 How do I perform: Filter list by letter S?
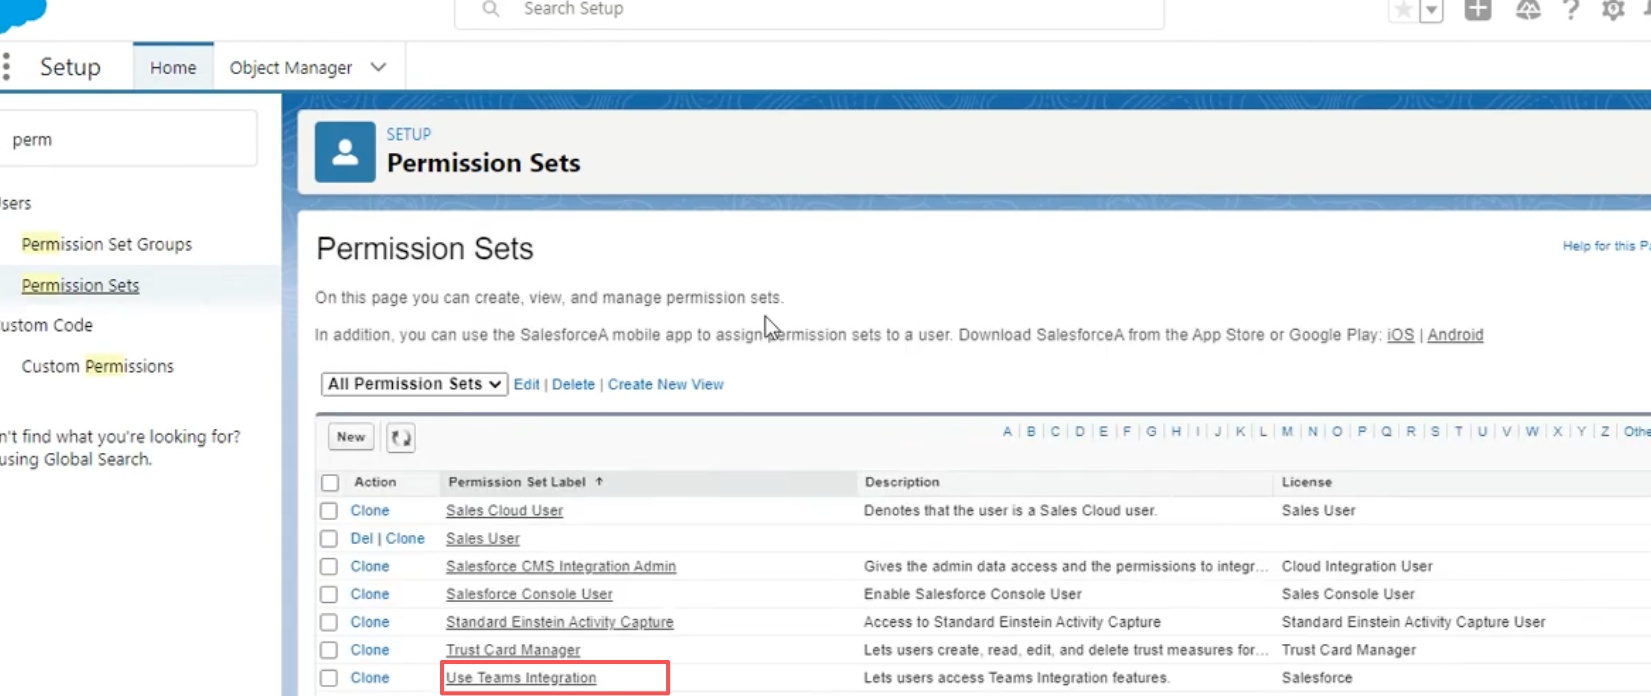coord(1435,432)
